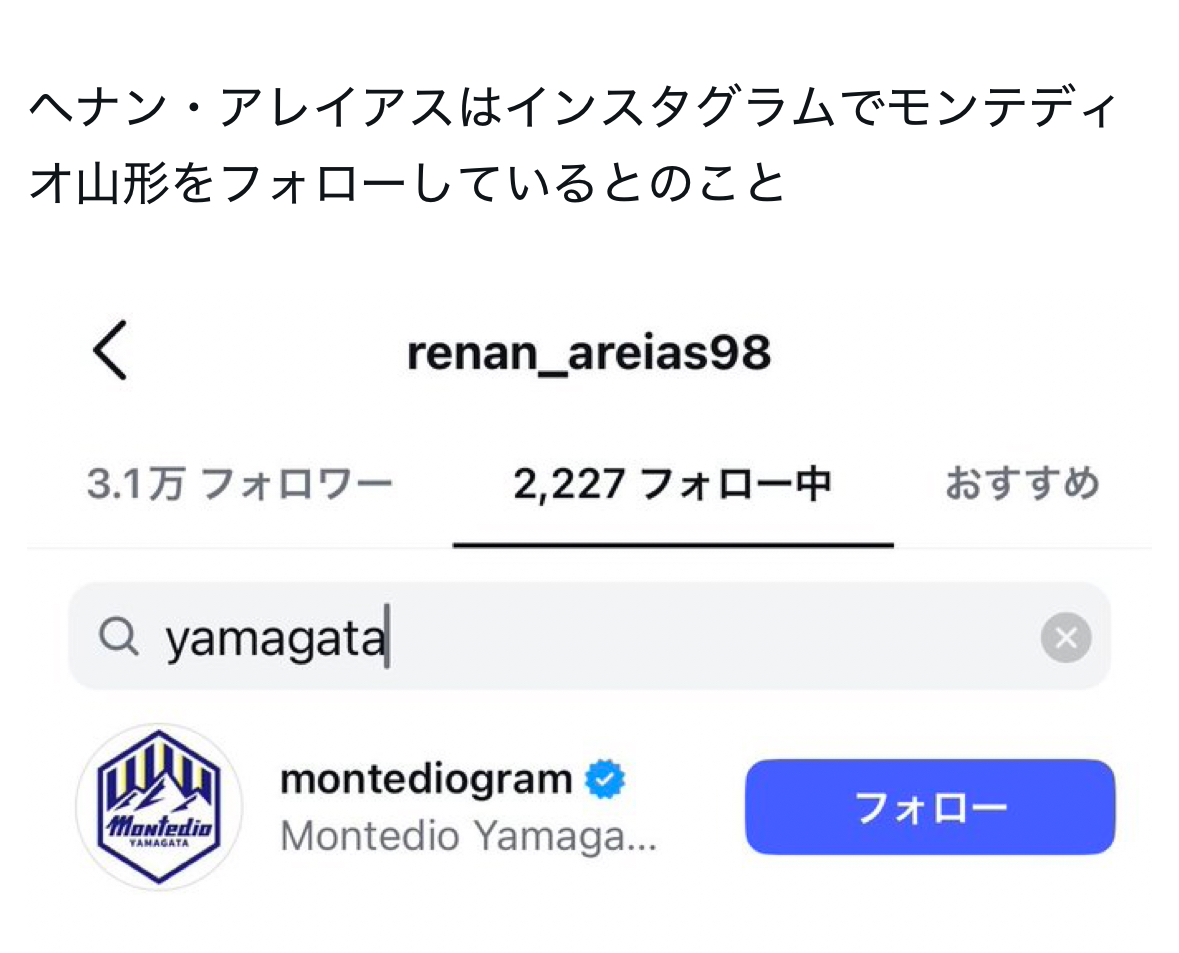This screenshot has width=1179, height=953.
Task: Click the Montedio Yamaga... display name
Action: click(468, 836)
